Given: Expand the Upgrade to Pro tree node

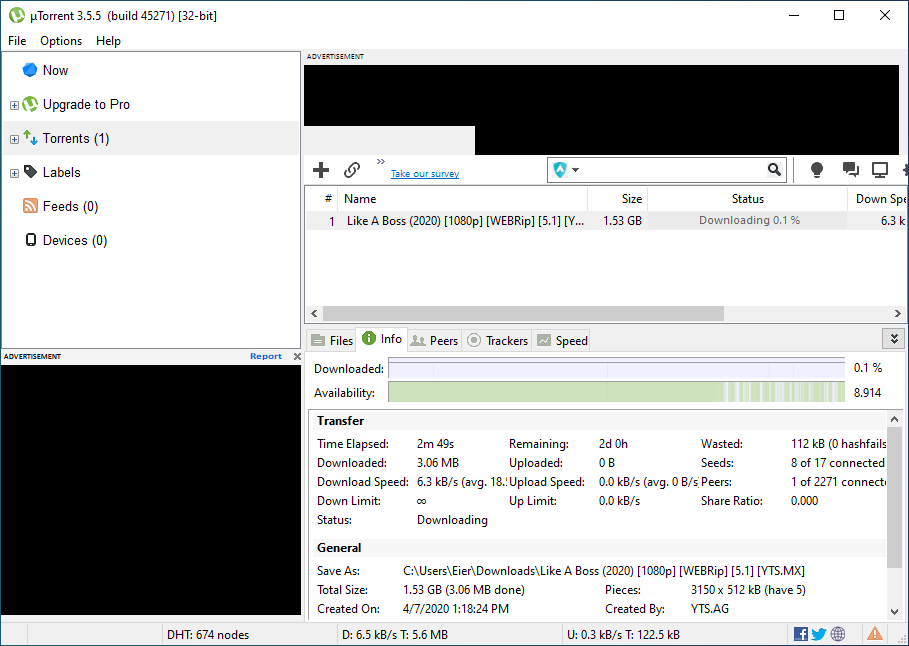Looking at the screenshot, I should click(x=14, y=105).
